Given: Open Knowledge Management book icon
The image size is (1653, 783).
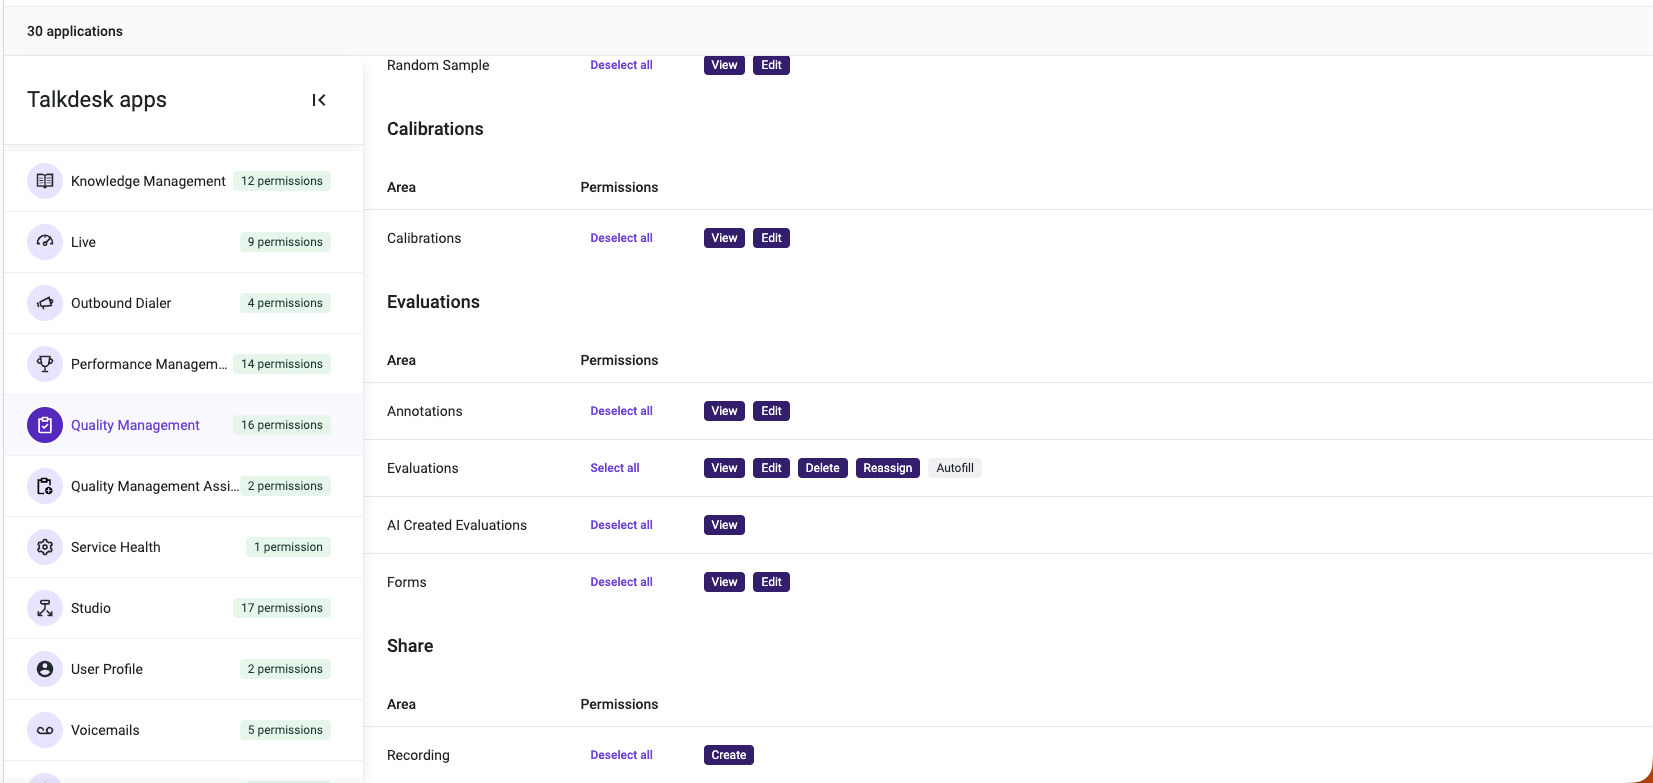Looking at the screenshot, I should (x=45, y=181).
